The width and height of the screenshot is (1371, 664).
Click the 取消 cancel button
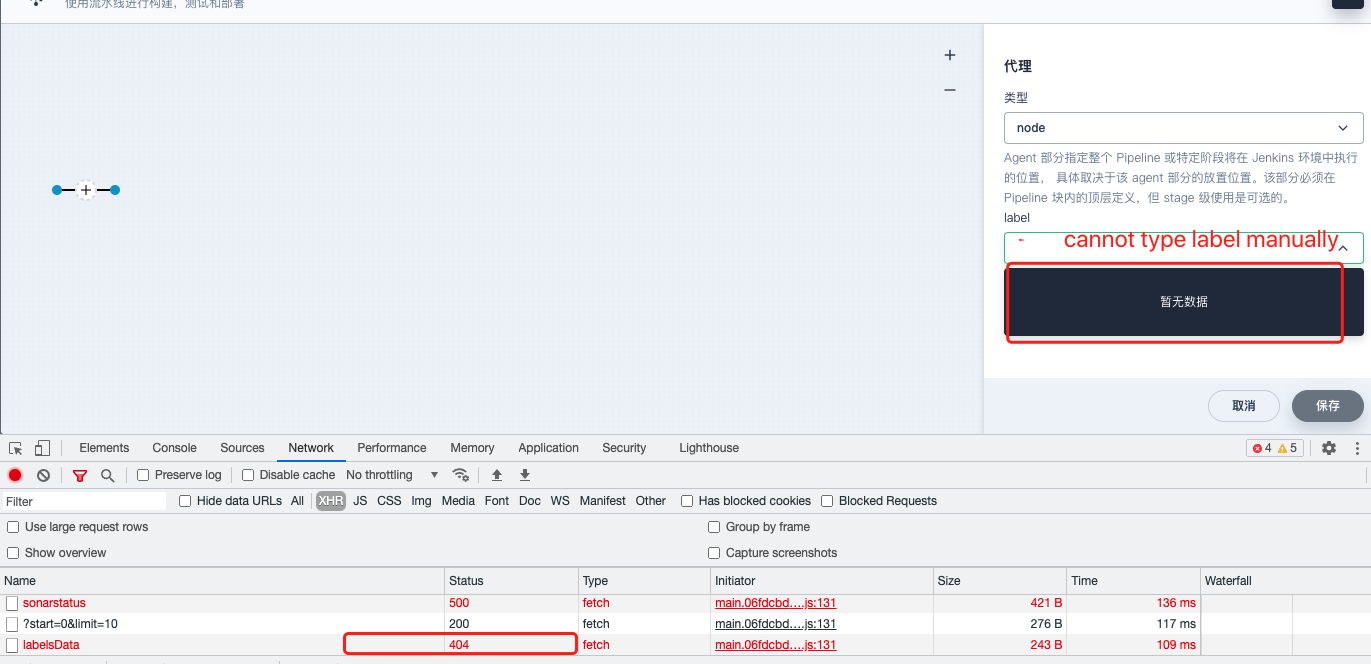(1243, 406)
